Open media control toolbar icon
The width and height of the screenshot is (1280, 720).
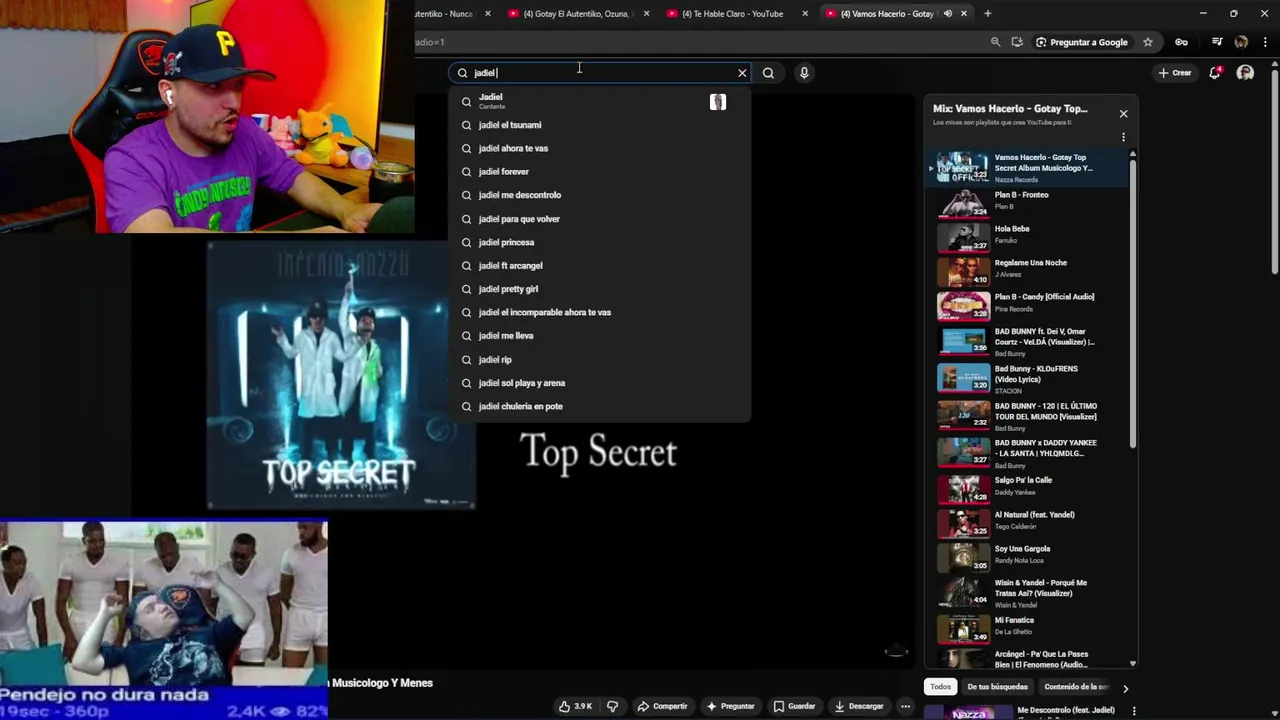[x=1217, y=42]
